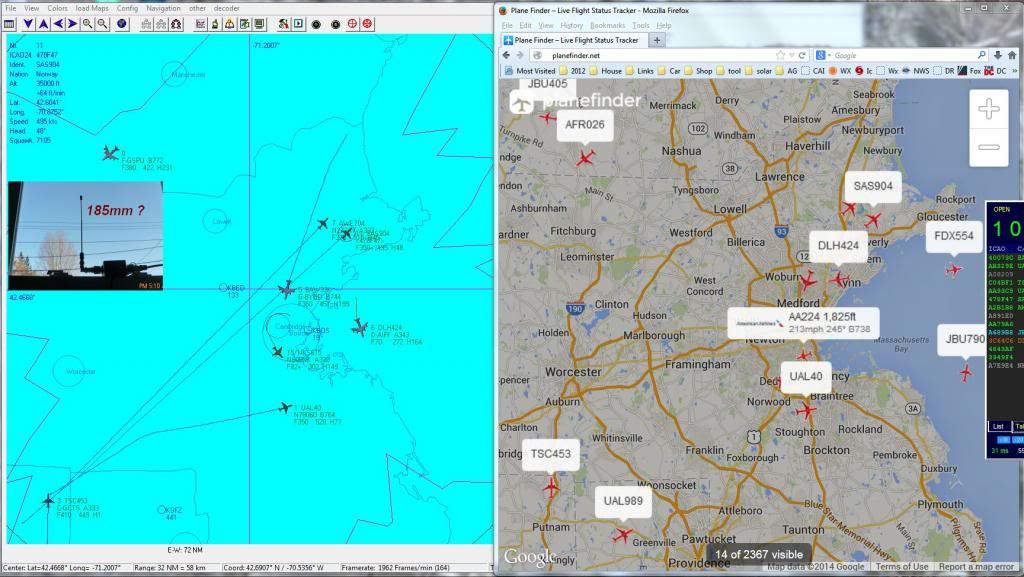Zoom in on the Plane Finder map
1024x577 pixels.
pos(989,108)
